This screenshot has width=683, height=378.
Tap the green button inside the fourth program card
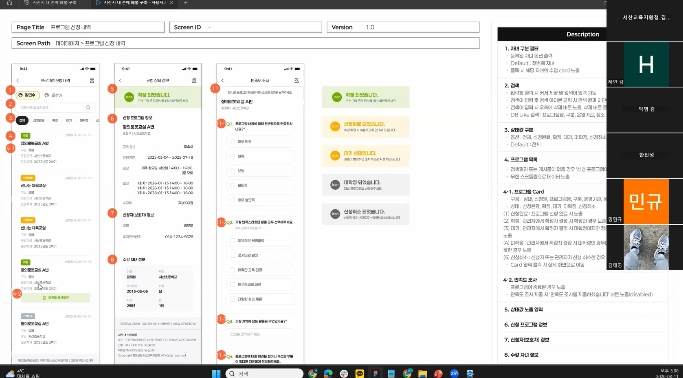pyautogui.click(x=56, y=298)
